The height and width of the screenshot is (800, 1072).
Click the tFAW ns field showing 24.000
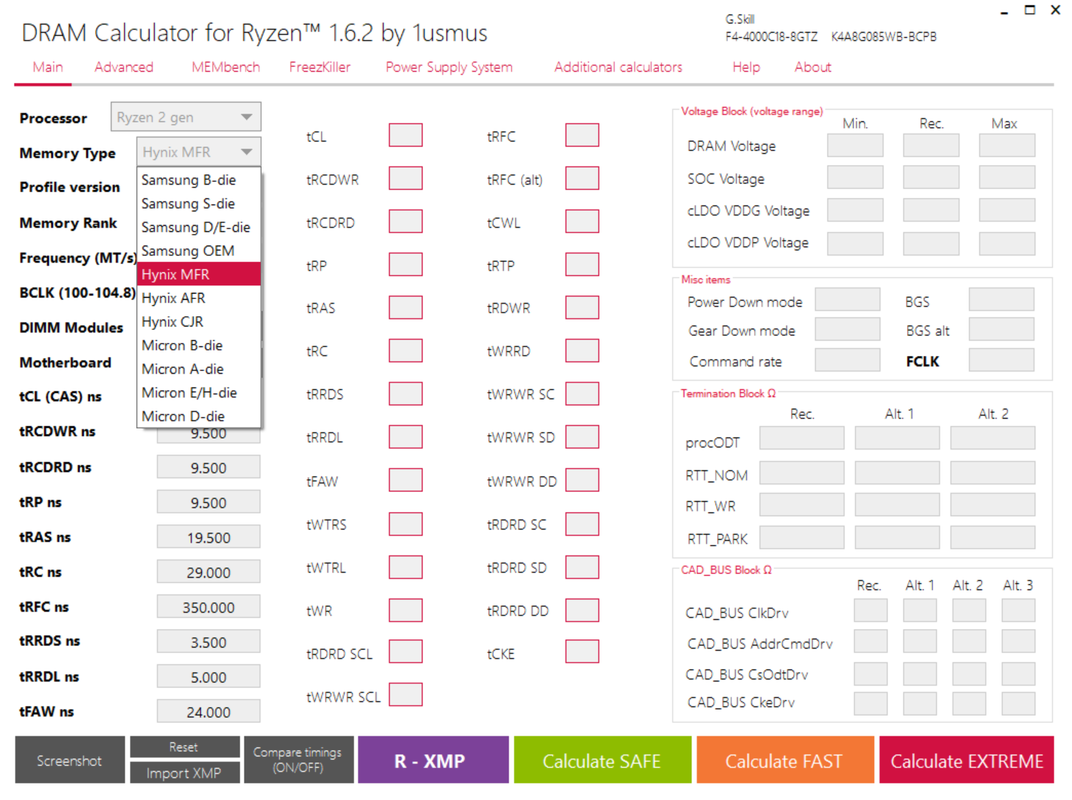pos(209,712)
